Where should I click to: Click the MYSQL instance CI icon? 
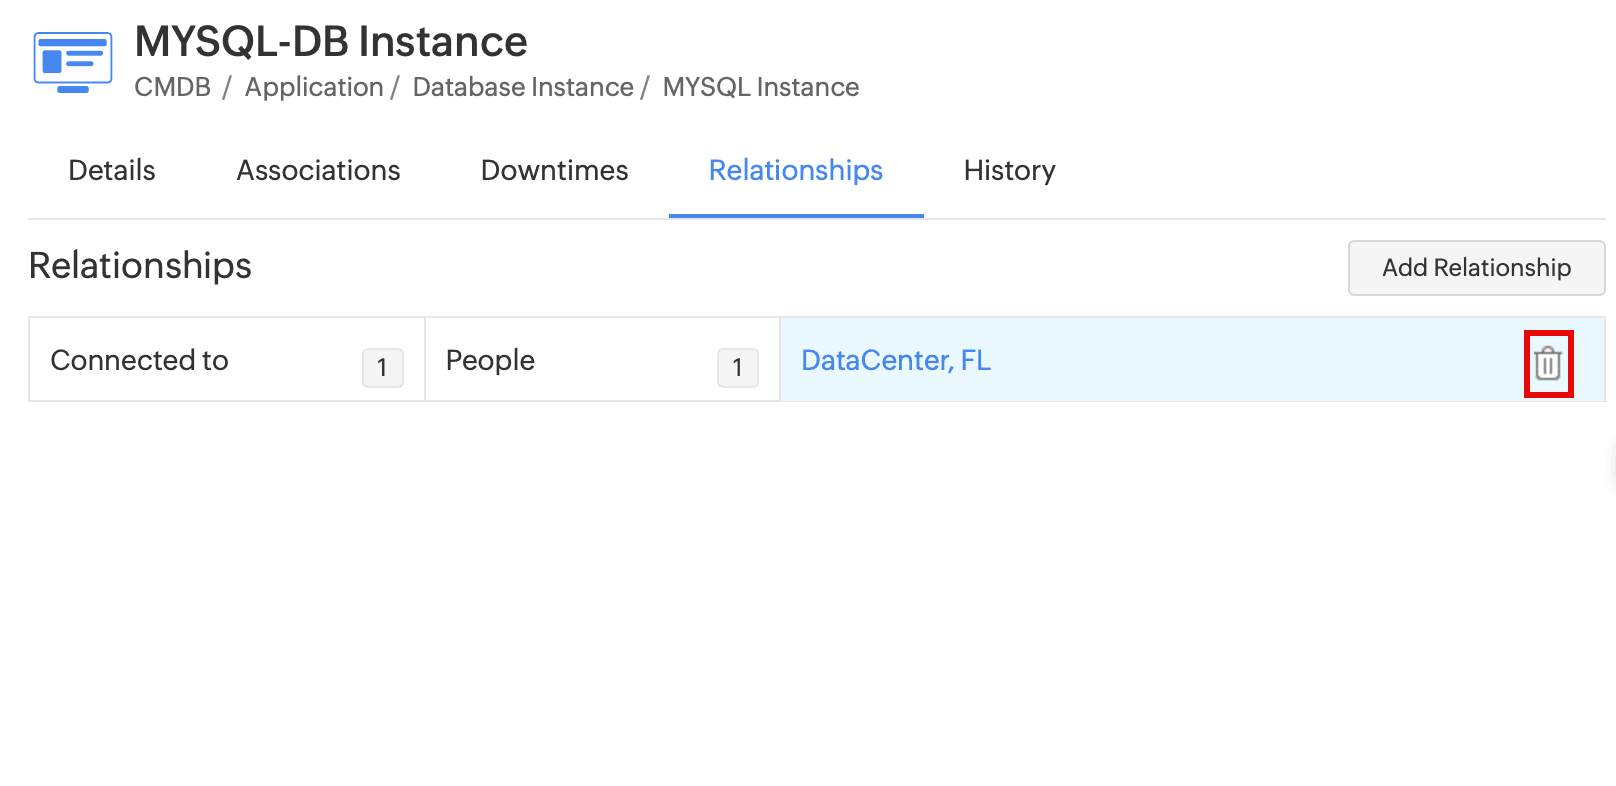pyautogui.click(x=72, y=62)
